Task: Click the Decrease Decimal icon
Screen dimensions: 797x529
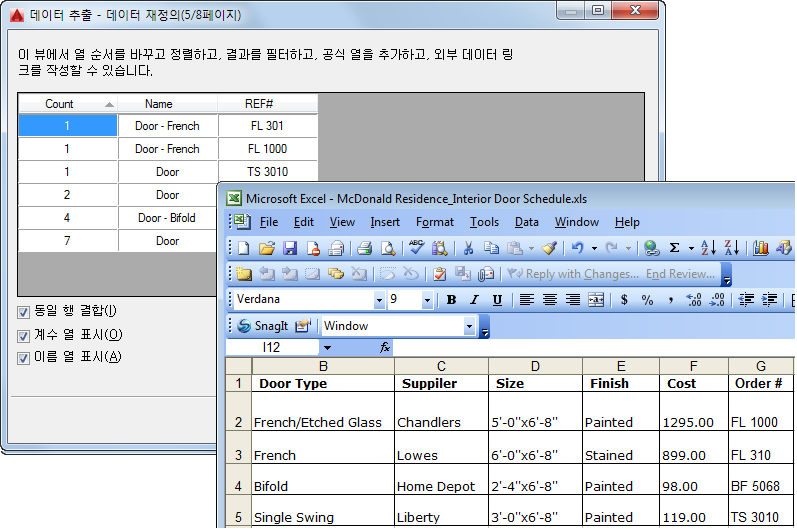Action: coord(717,300)
